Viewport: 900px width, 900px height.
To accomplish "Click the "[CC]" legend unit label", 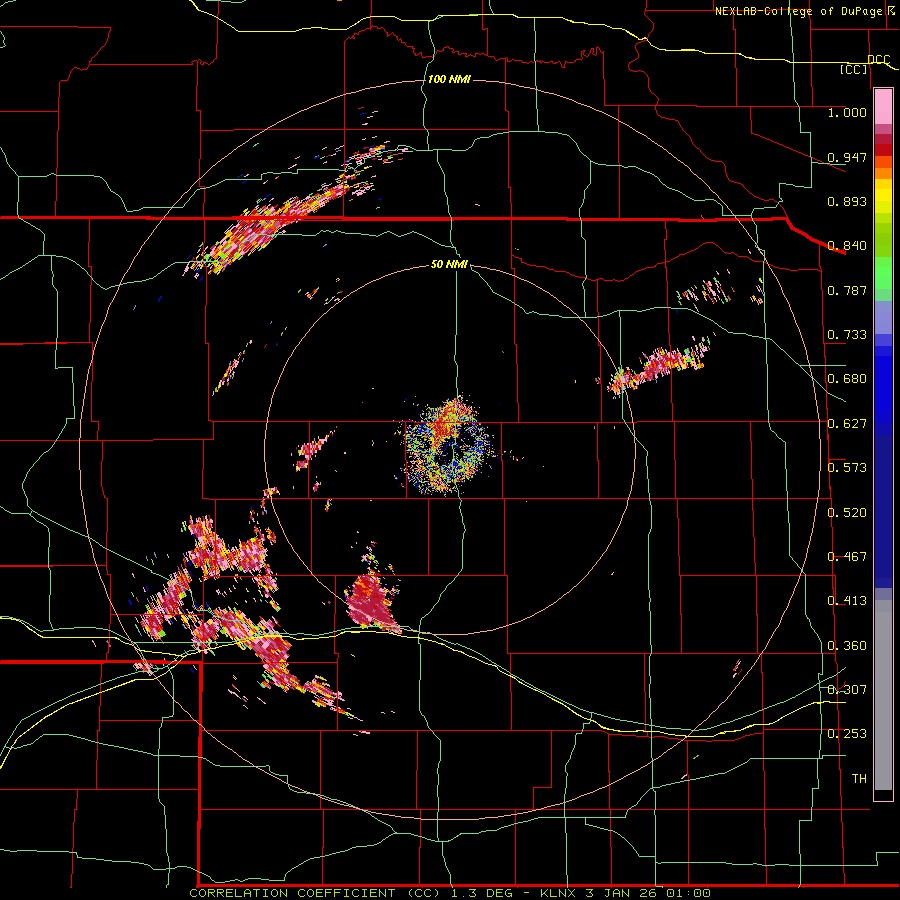I will [x=854, y=69].
